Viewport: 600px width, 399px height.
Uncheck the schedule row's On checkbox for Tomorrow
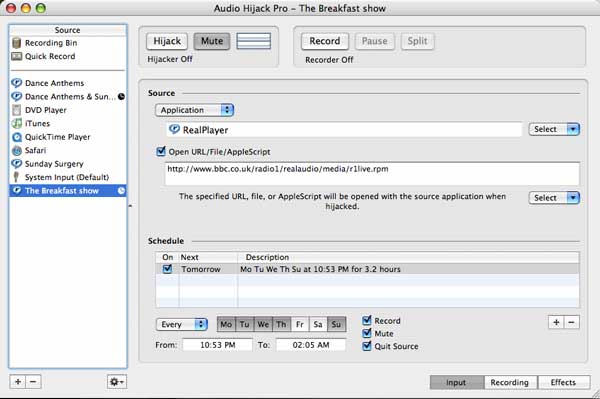pyautogui.click(x=167, y=269)
